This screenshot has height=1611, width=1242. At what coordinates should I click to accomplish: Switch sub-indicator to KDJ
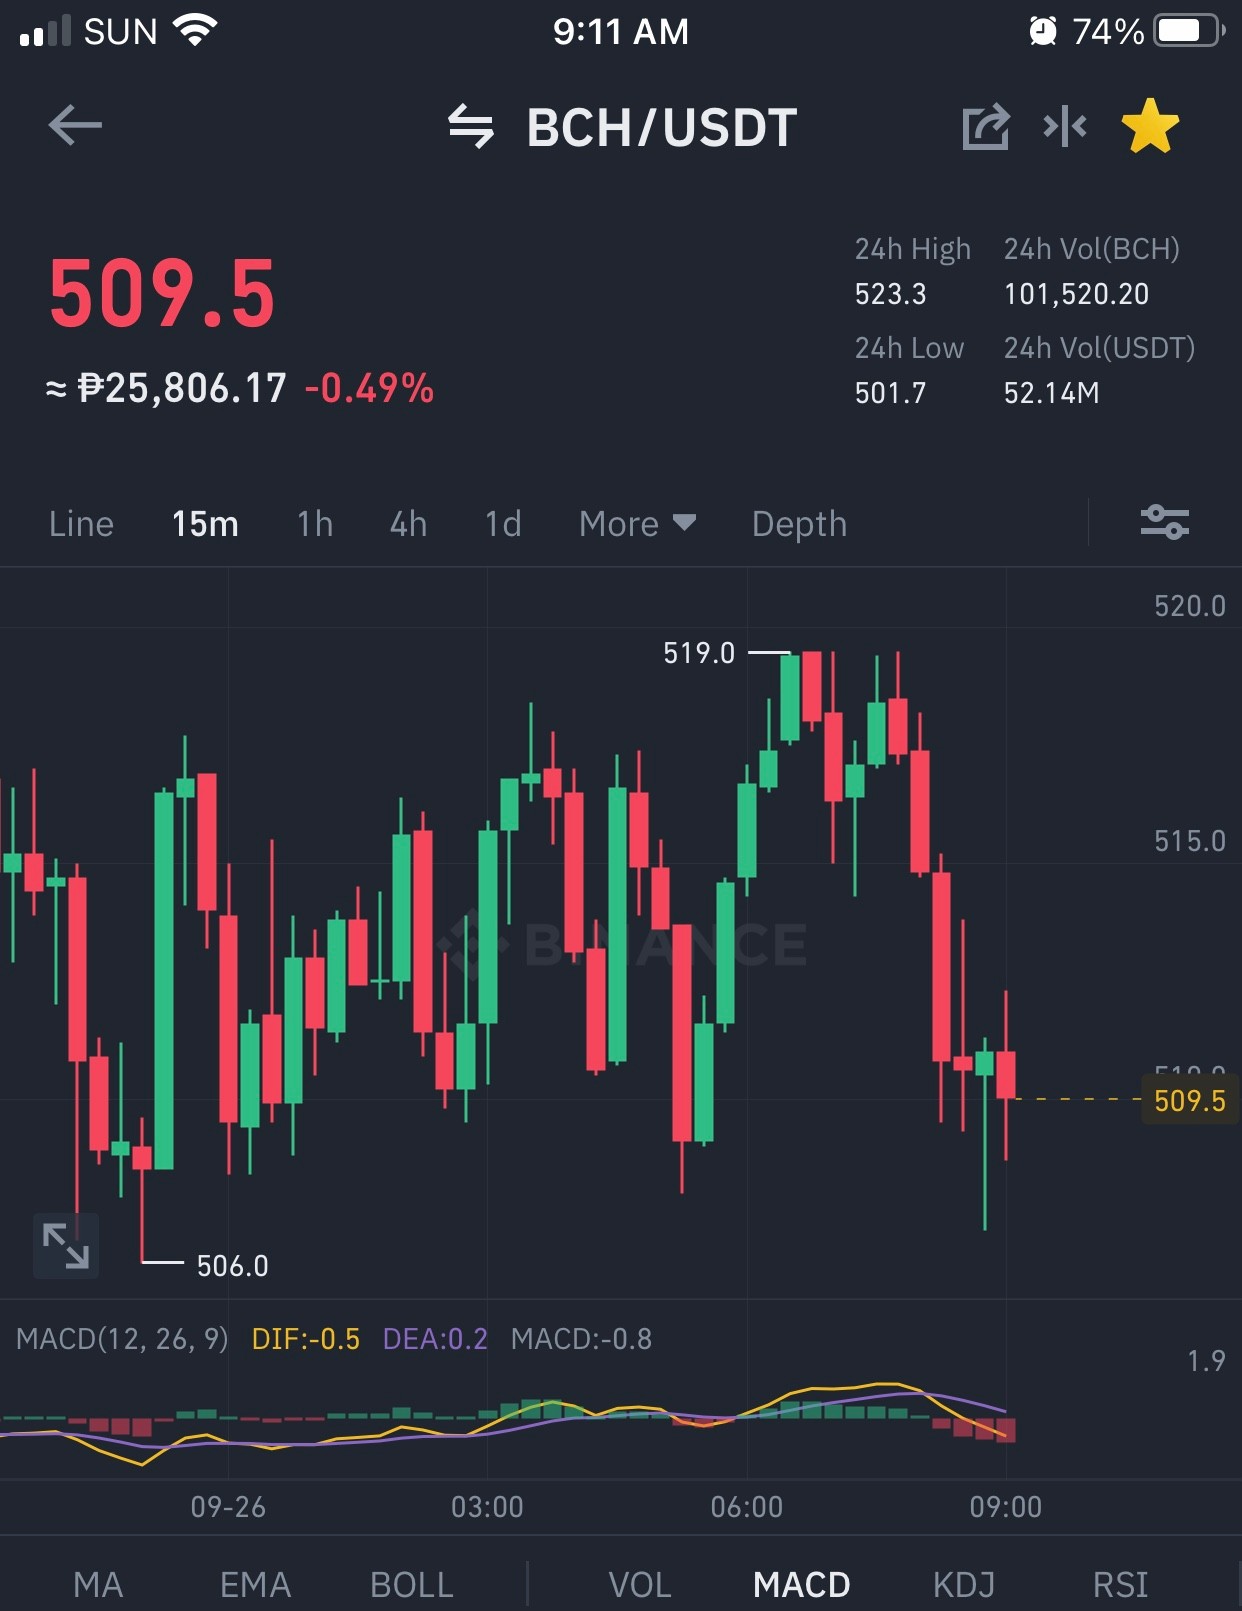964,1585
